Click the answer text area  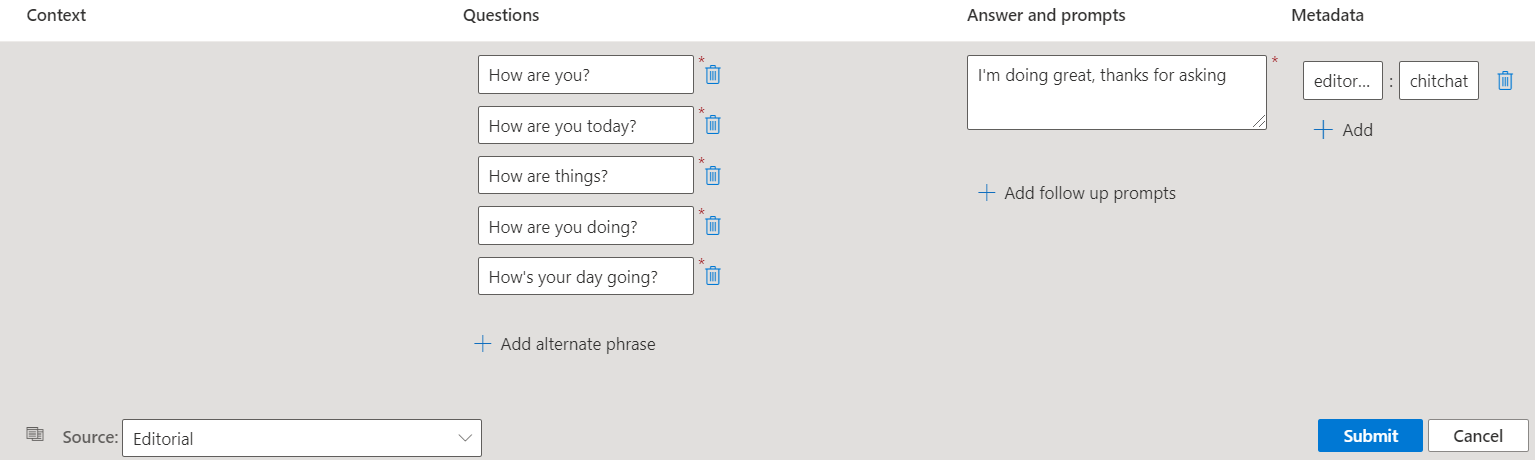[1116, 93]
